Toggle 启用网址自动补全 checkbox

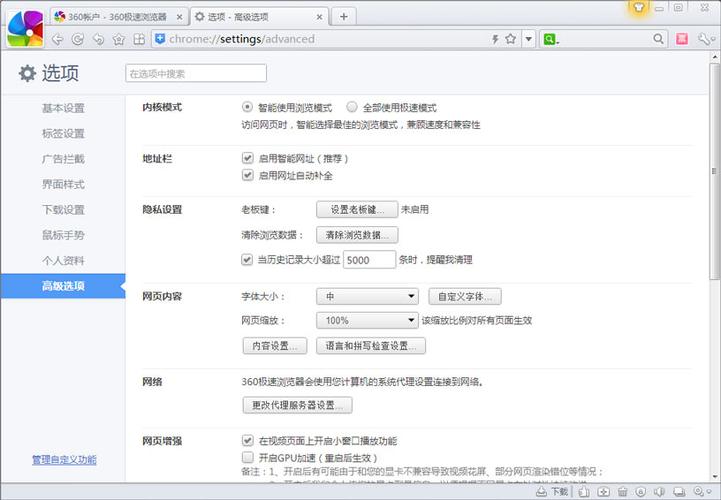[247, 175]
